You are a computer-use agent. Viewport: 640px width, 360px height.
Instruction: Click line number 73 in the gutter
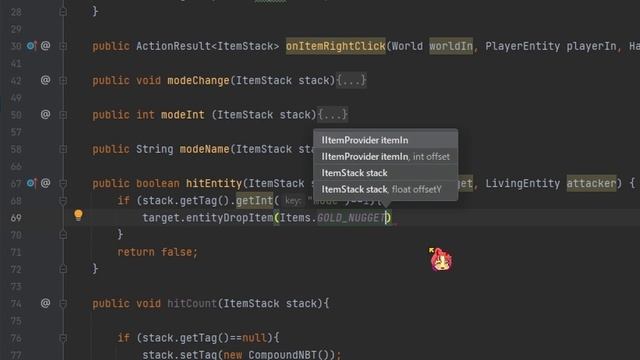click(16, 287)
